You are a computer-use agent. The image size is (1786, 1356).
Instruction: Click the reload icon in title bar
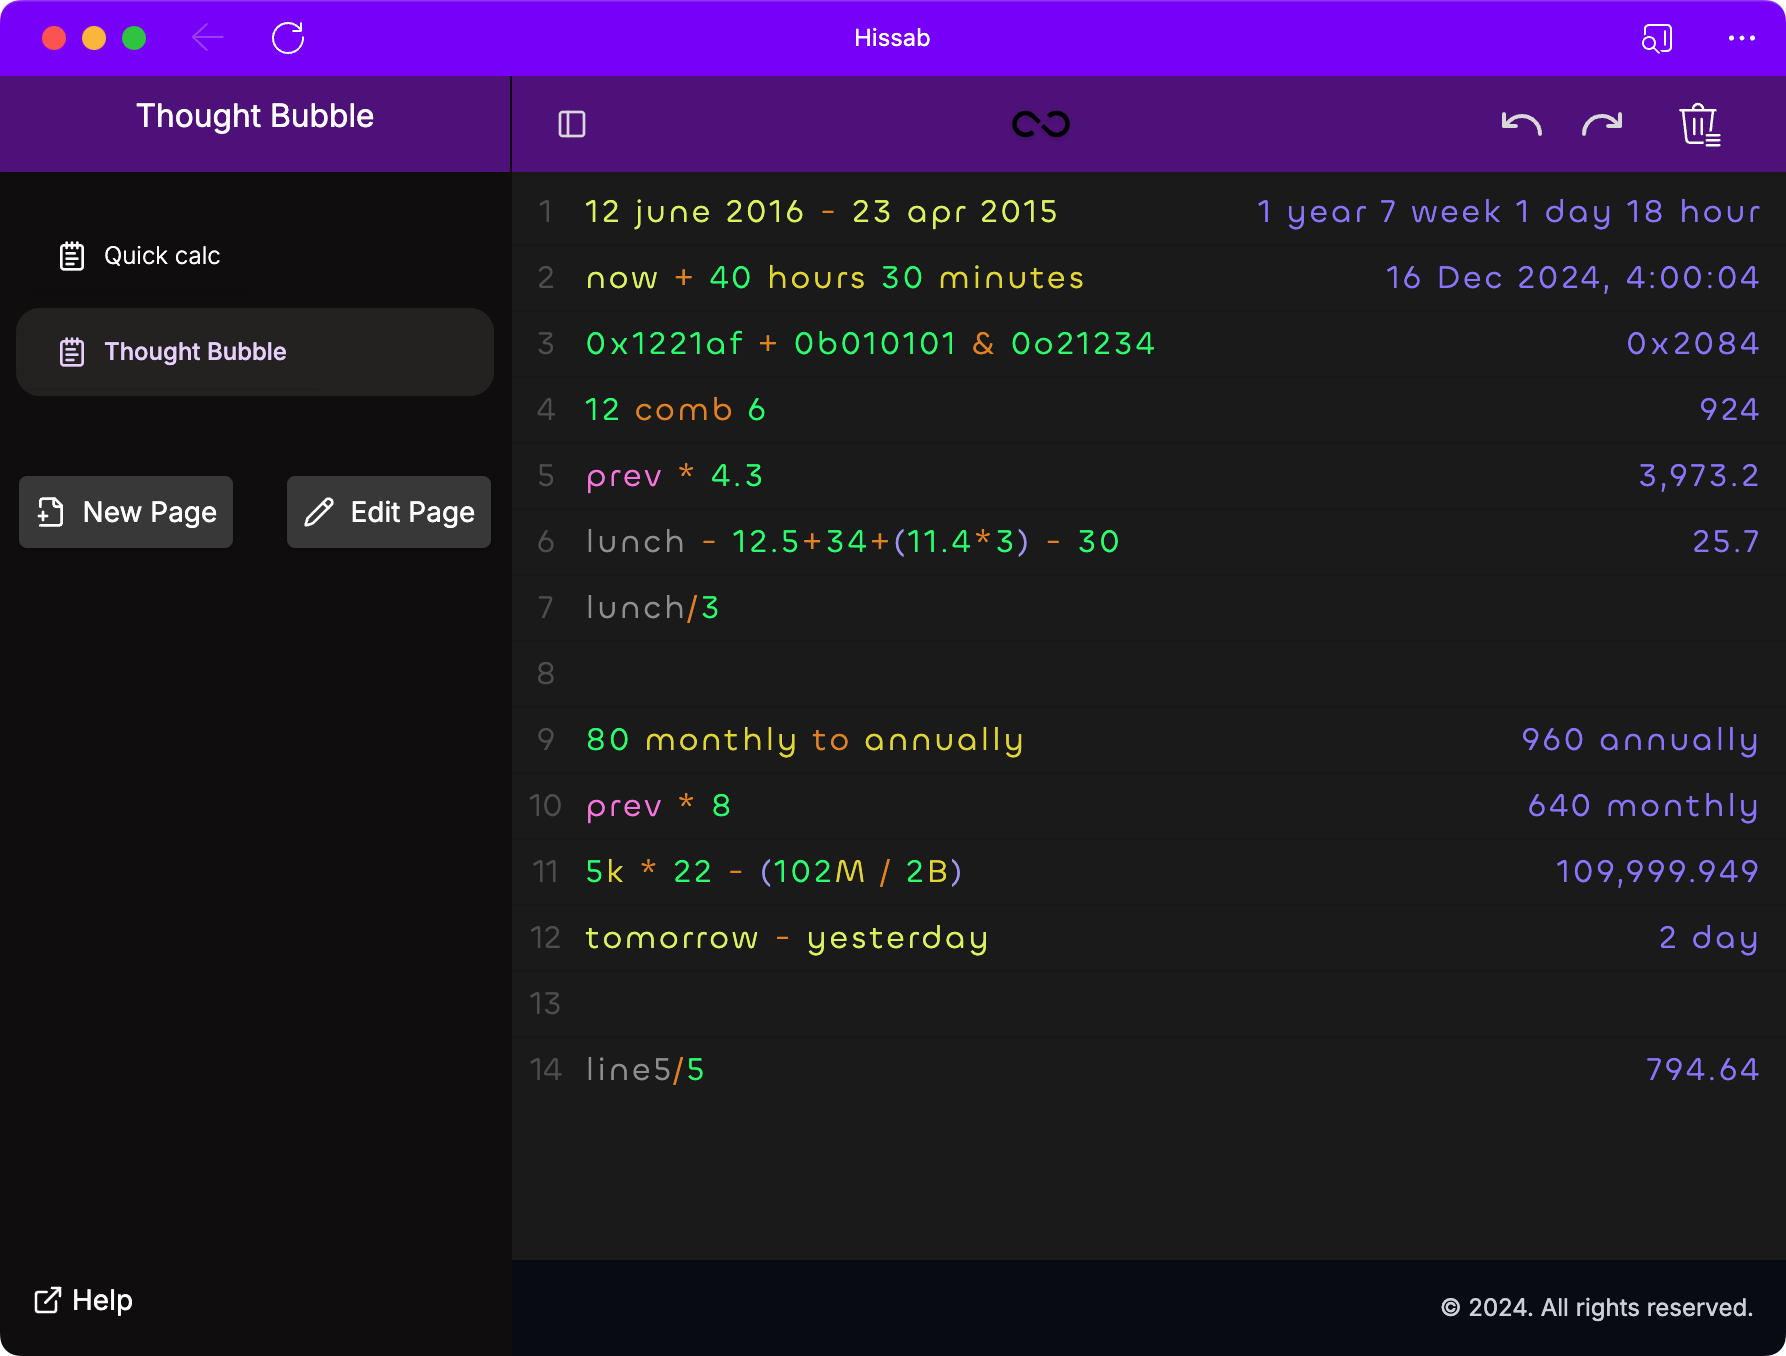click(288, 38)
